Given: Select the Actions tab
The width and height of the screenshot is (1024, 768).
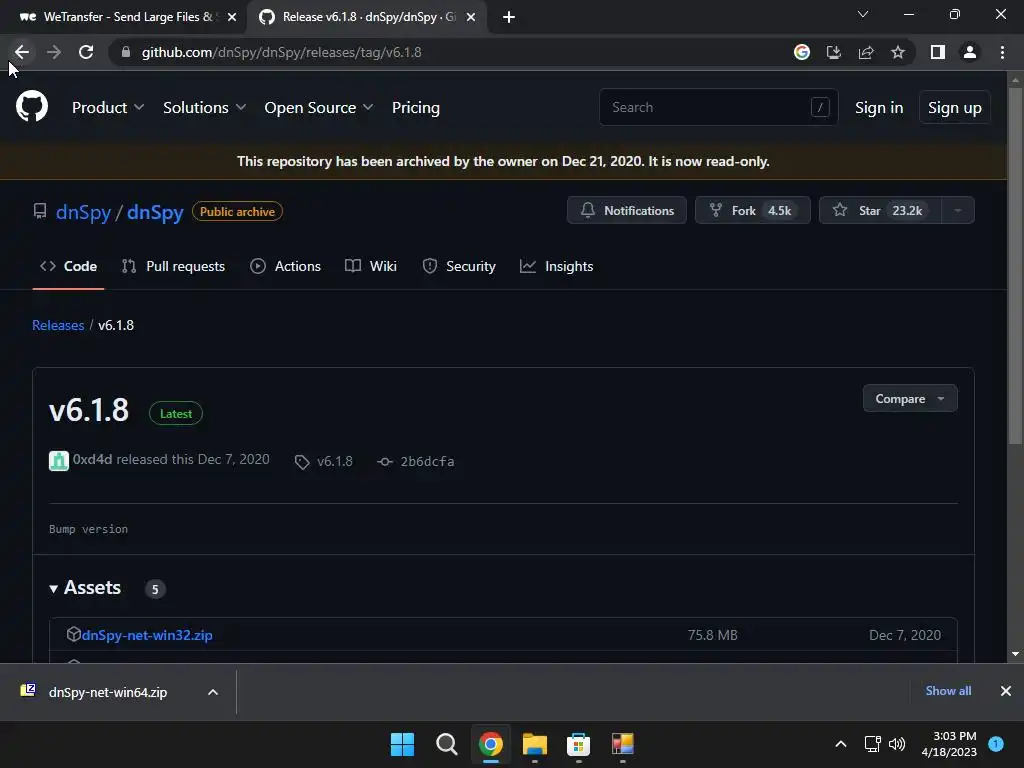Looking at the screenshot, I should click(285, 266).
